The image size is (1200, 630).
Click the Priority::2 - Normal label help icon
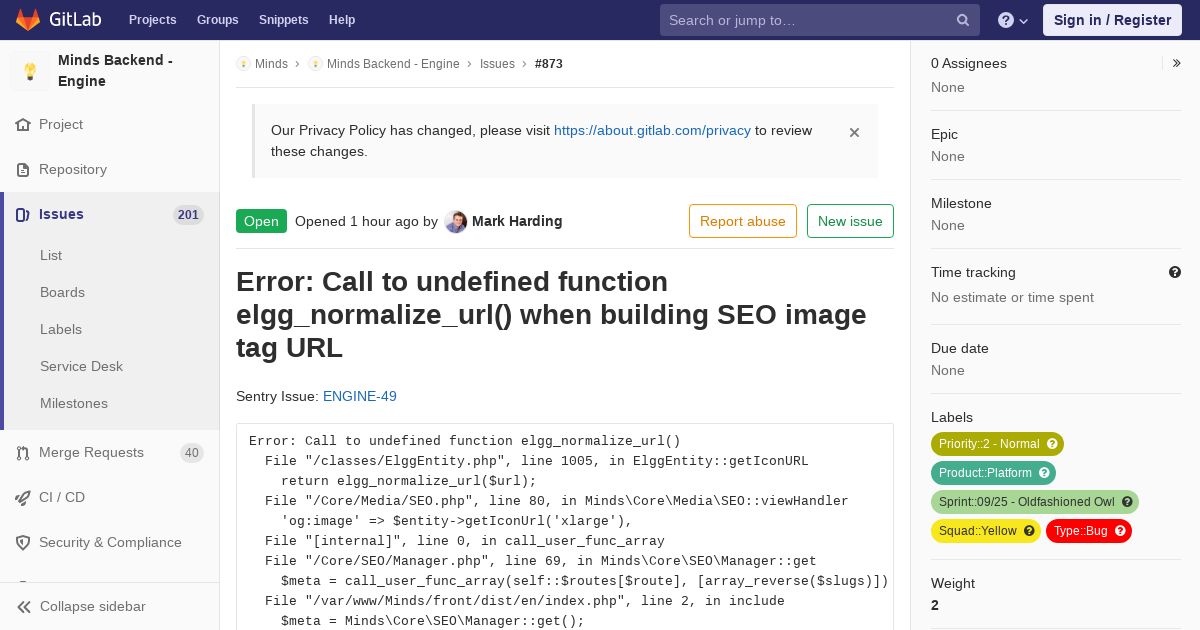[x=1052, y=444]
